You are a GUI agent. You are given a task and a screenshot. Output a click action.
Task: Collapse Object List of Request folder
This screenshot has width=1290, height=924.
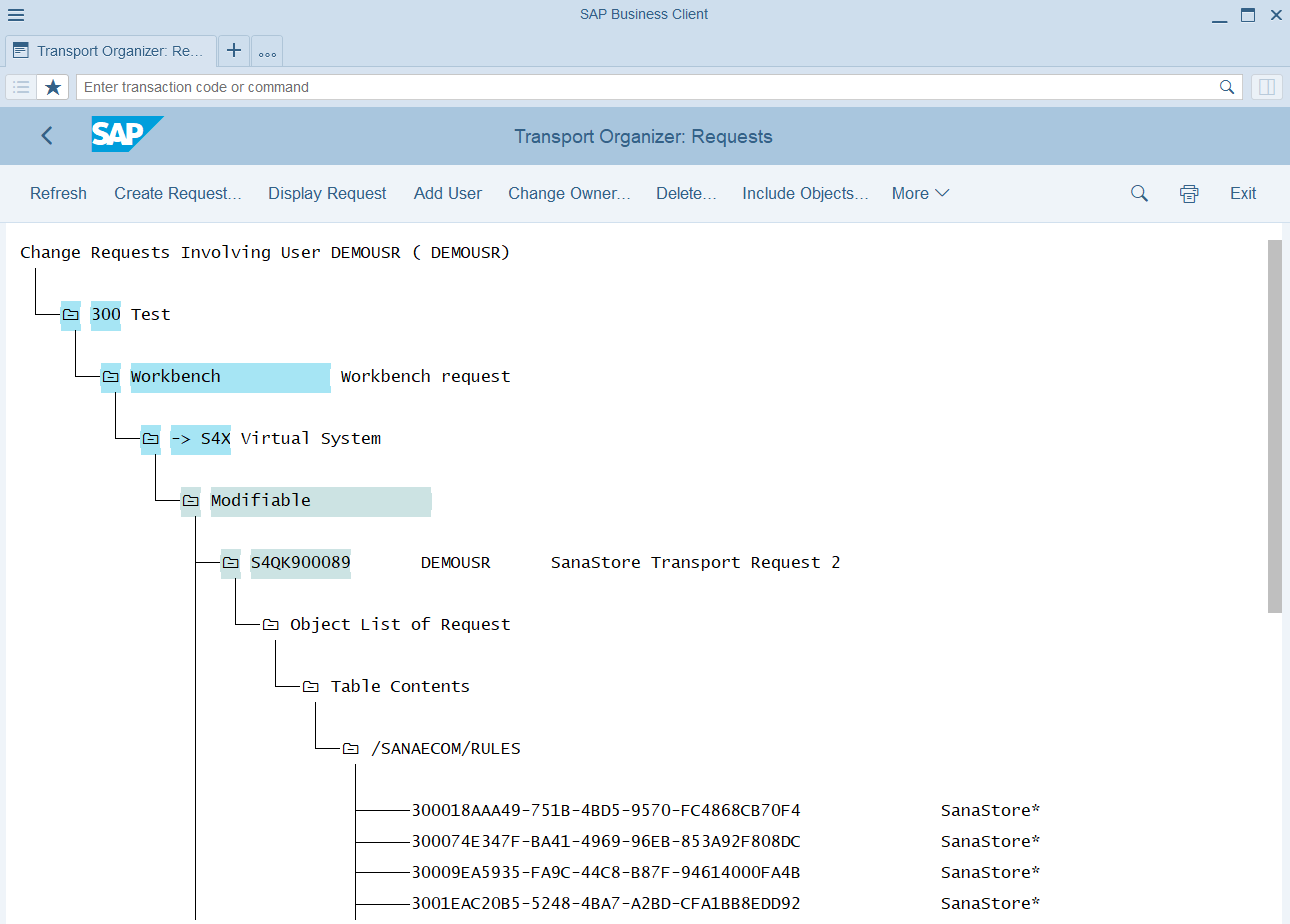(x=270, y=625)
